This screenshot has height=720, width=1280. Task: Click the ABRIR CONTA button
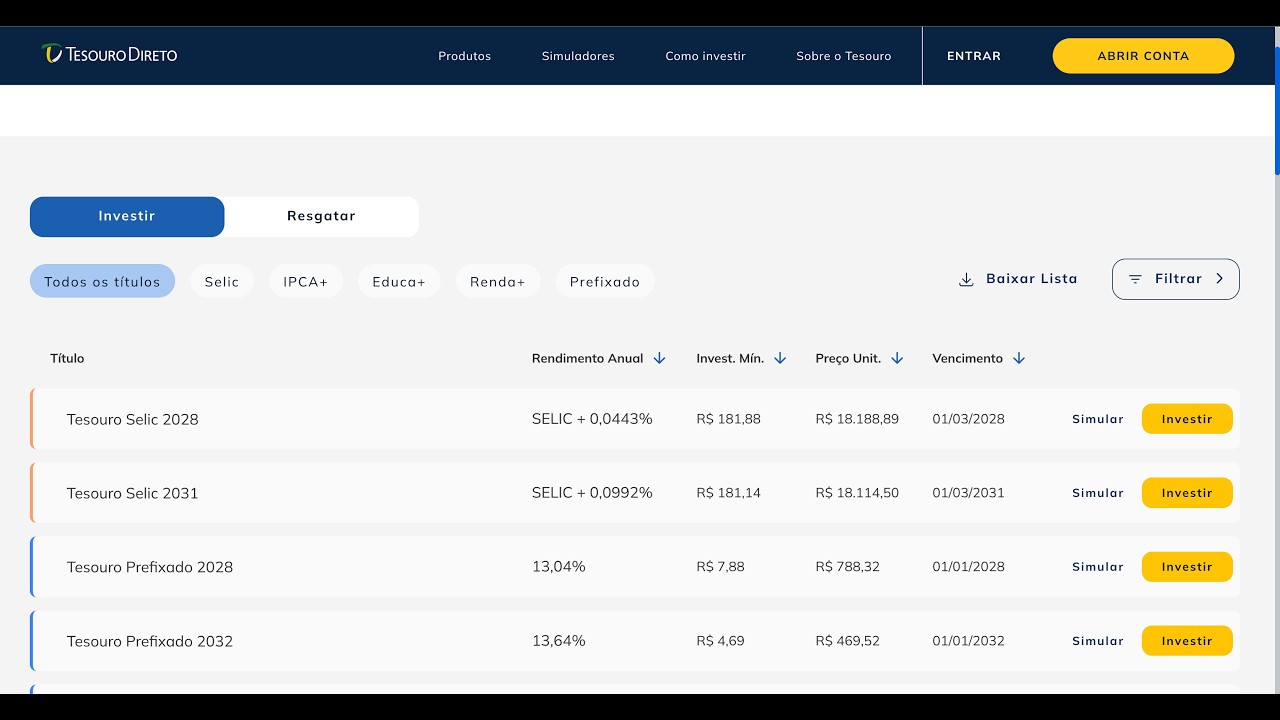click(1143, 56)
